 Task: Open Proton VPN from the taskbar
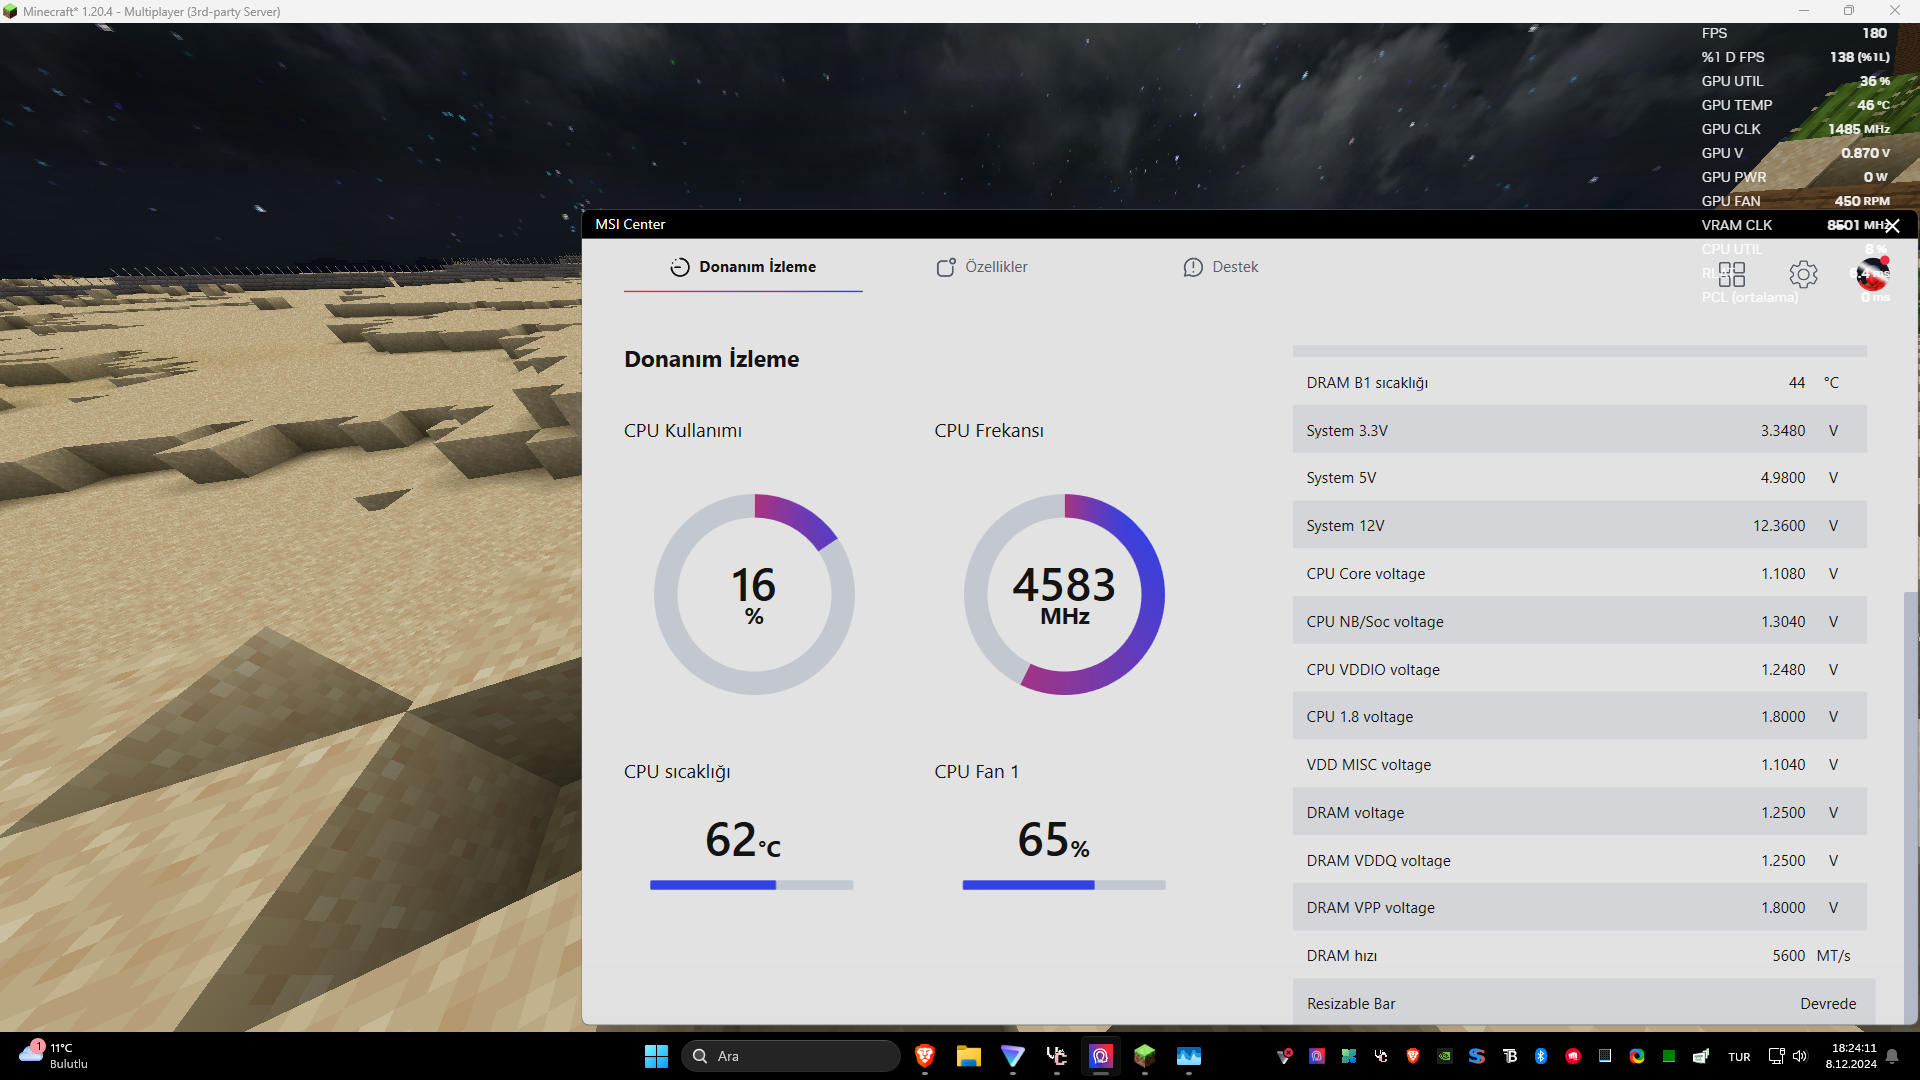[1012, 1056]
